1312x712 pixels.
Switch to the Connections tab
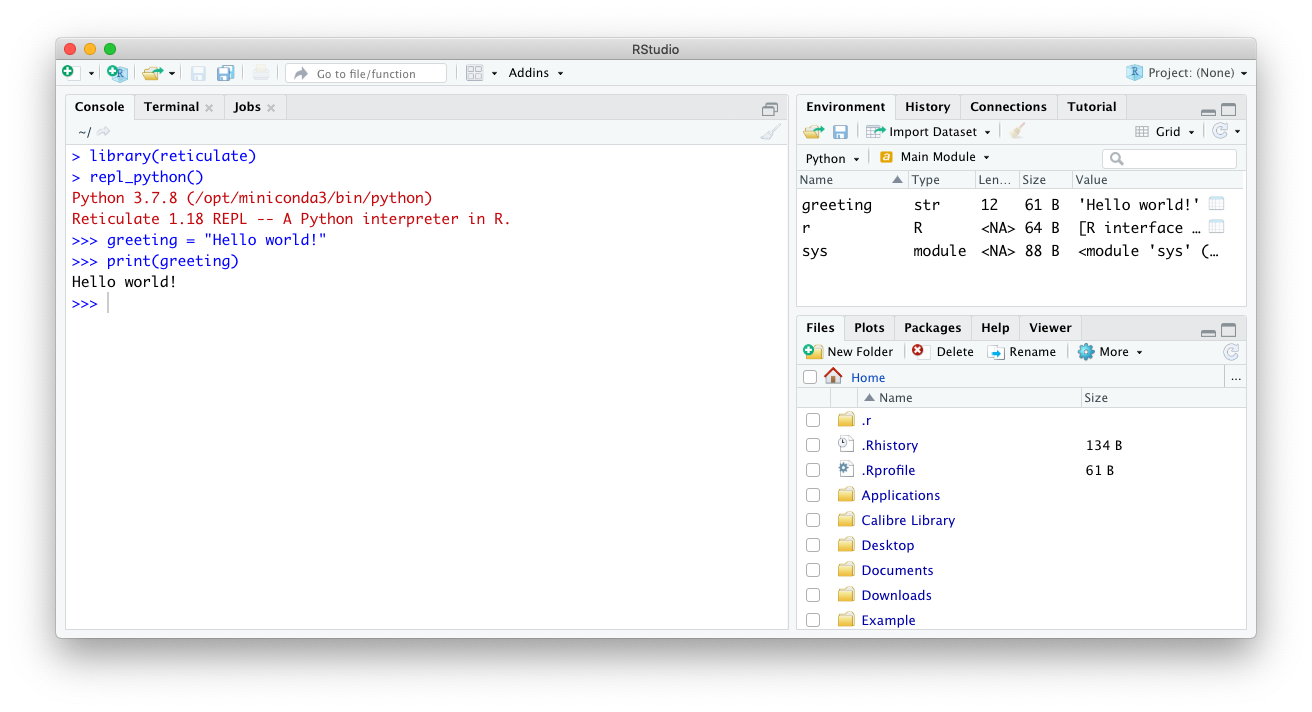click(x=1008, y=107)
